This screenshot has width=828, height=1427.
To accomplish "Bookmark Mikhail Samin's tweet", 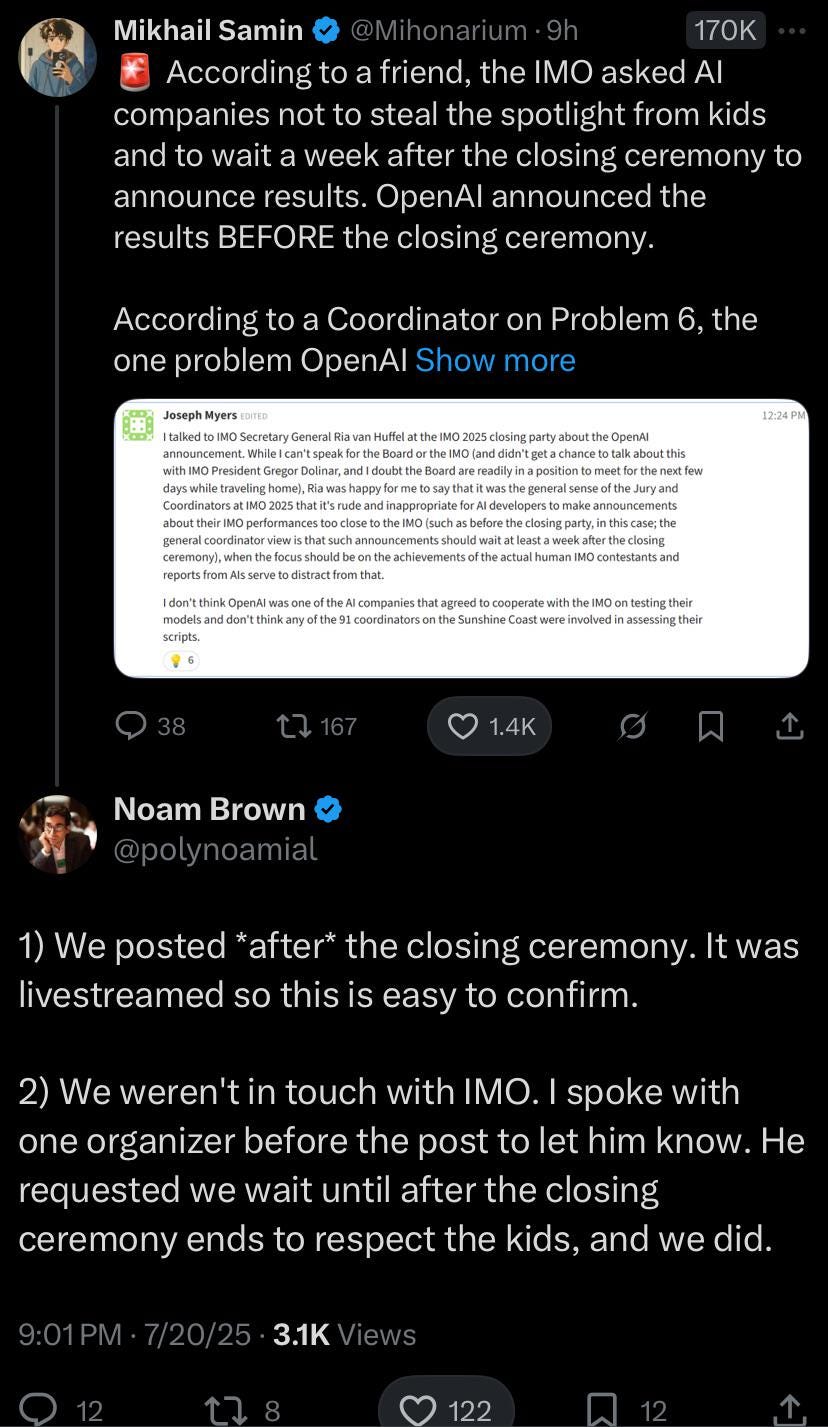I will 711,726.
